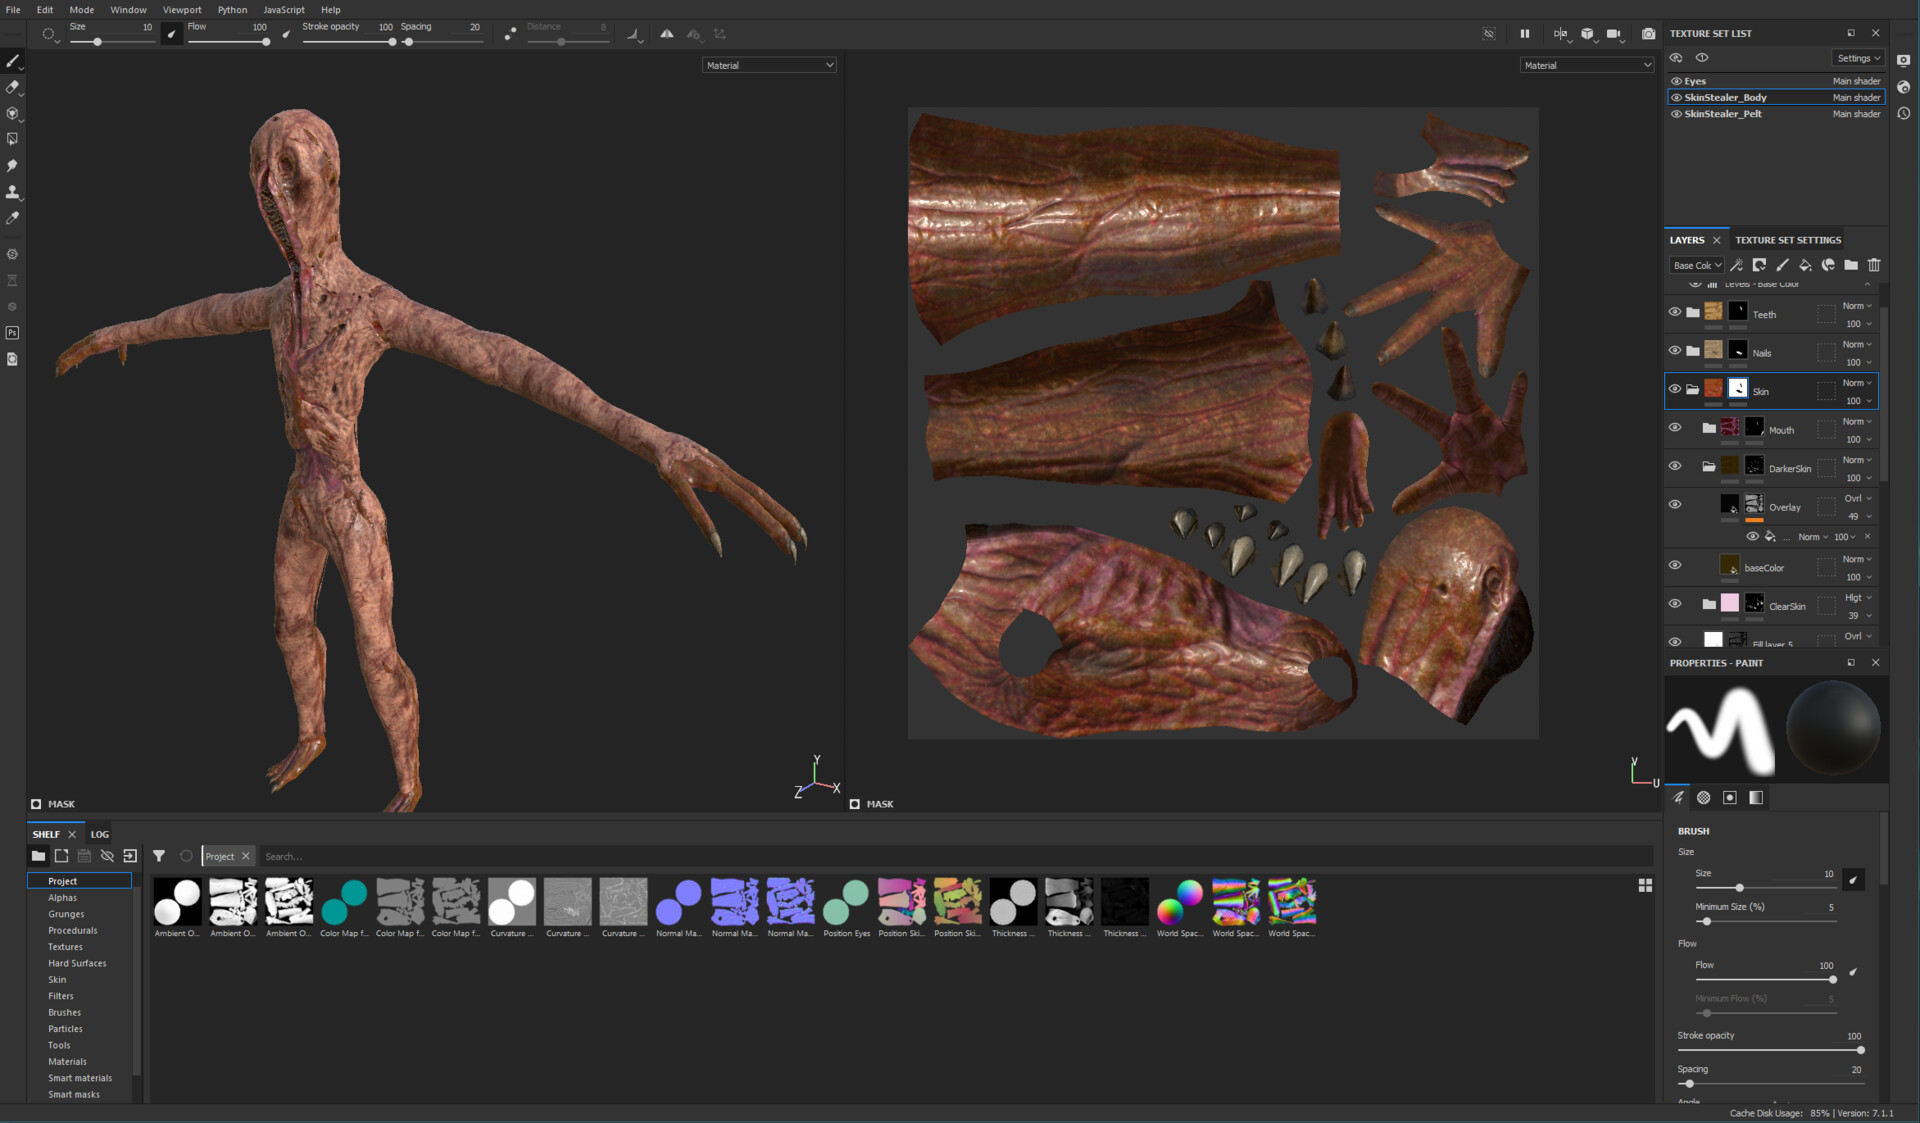This screenshot has width=1920, height=1123.
Task: Select the Smudge tool
Action: 13,165
